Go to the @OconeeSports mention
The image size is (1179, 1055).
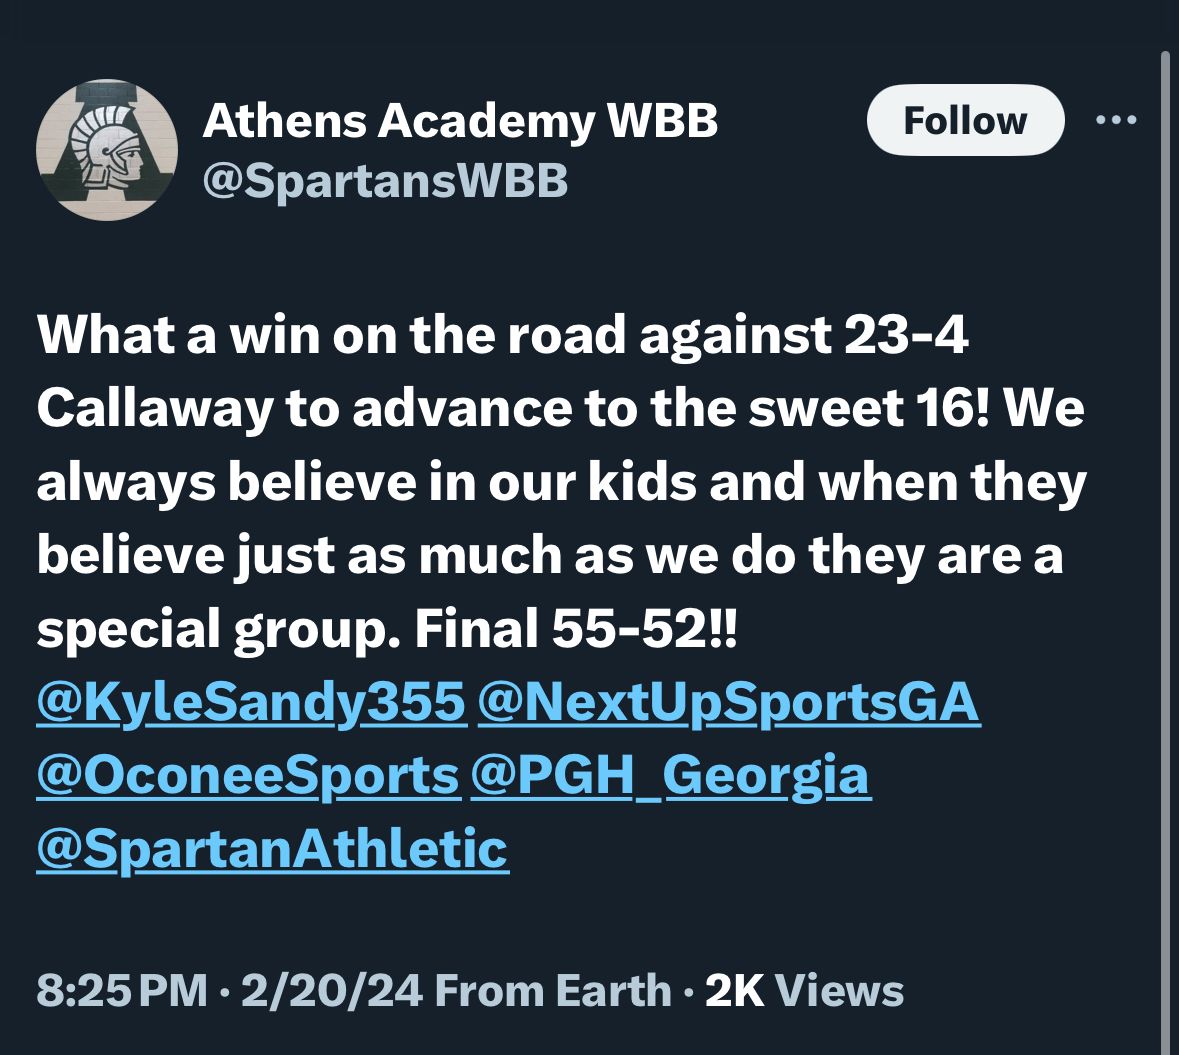tap(248, 775)
